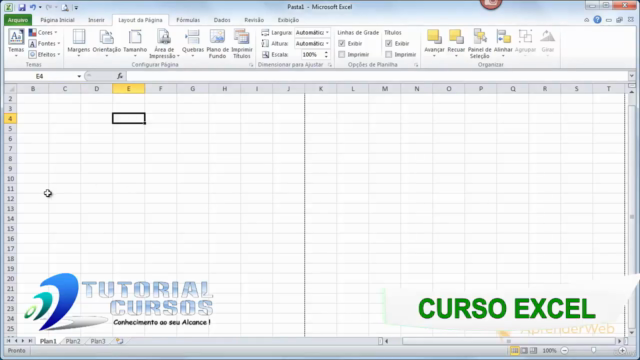Open the Margens margins menu
This screenshot has width=640, height=360.
click(78, 42)
